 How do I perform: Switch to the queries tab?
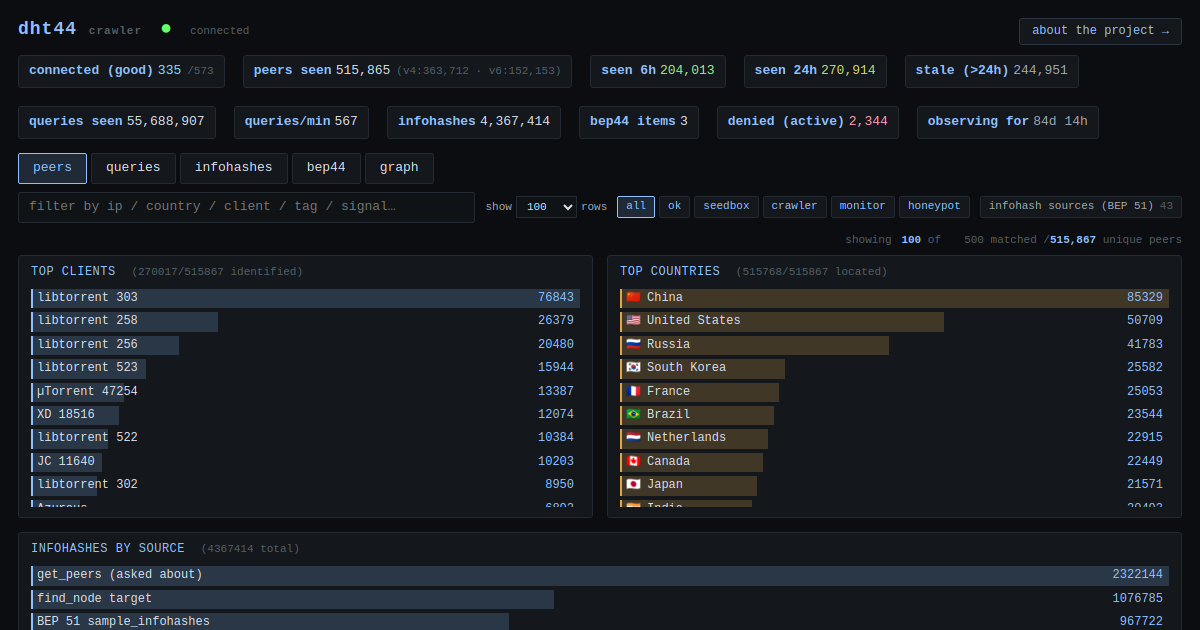pyautogui.click(x=133, y=168)
